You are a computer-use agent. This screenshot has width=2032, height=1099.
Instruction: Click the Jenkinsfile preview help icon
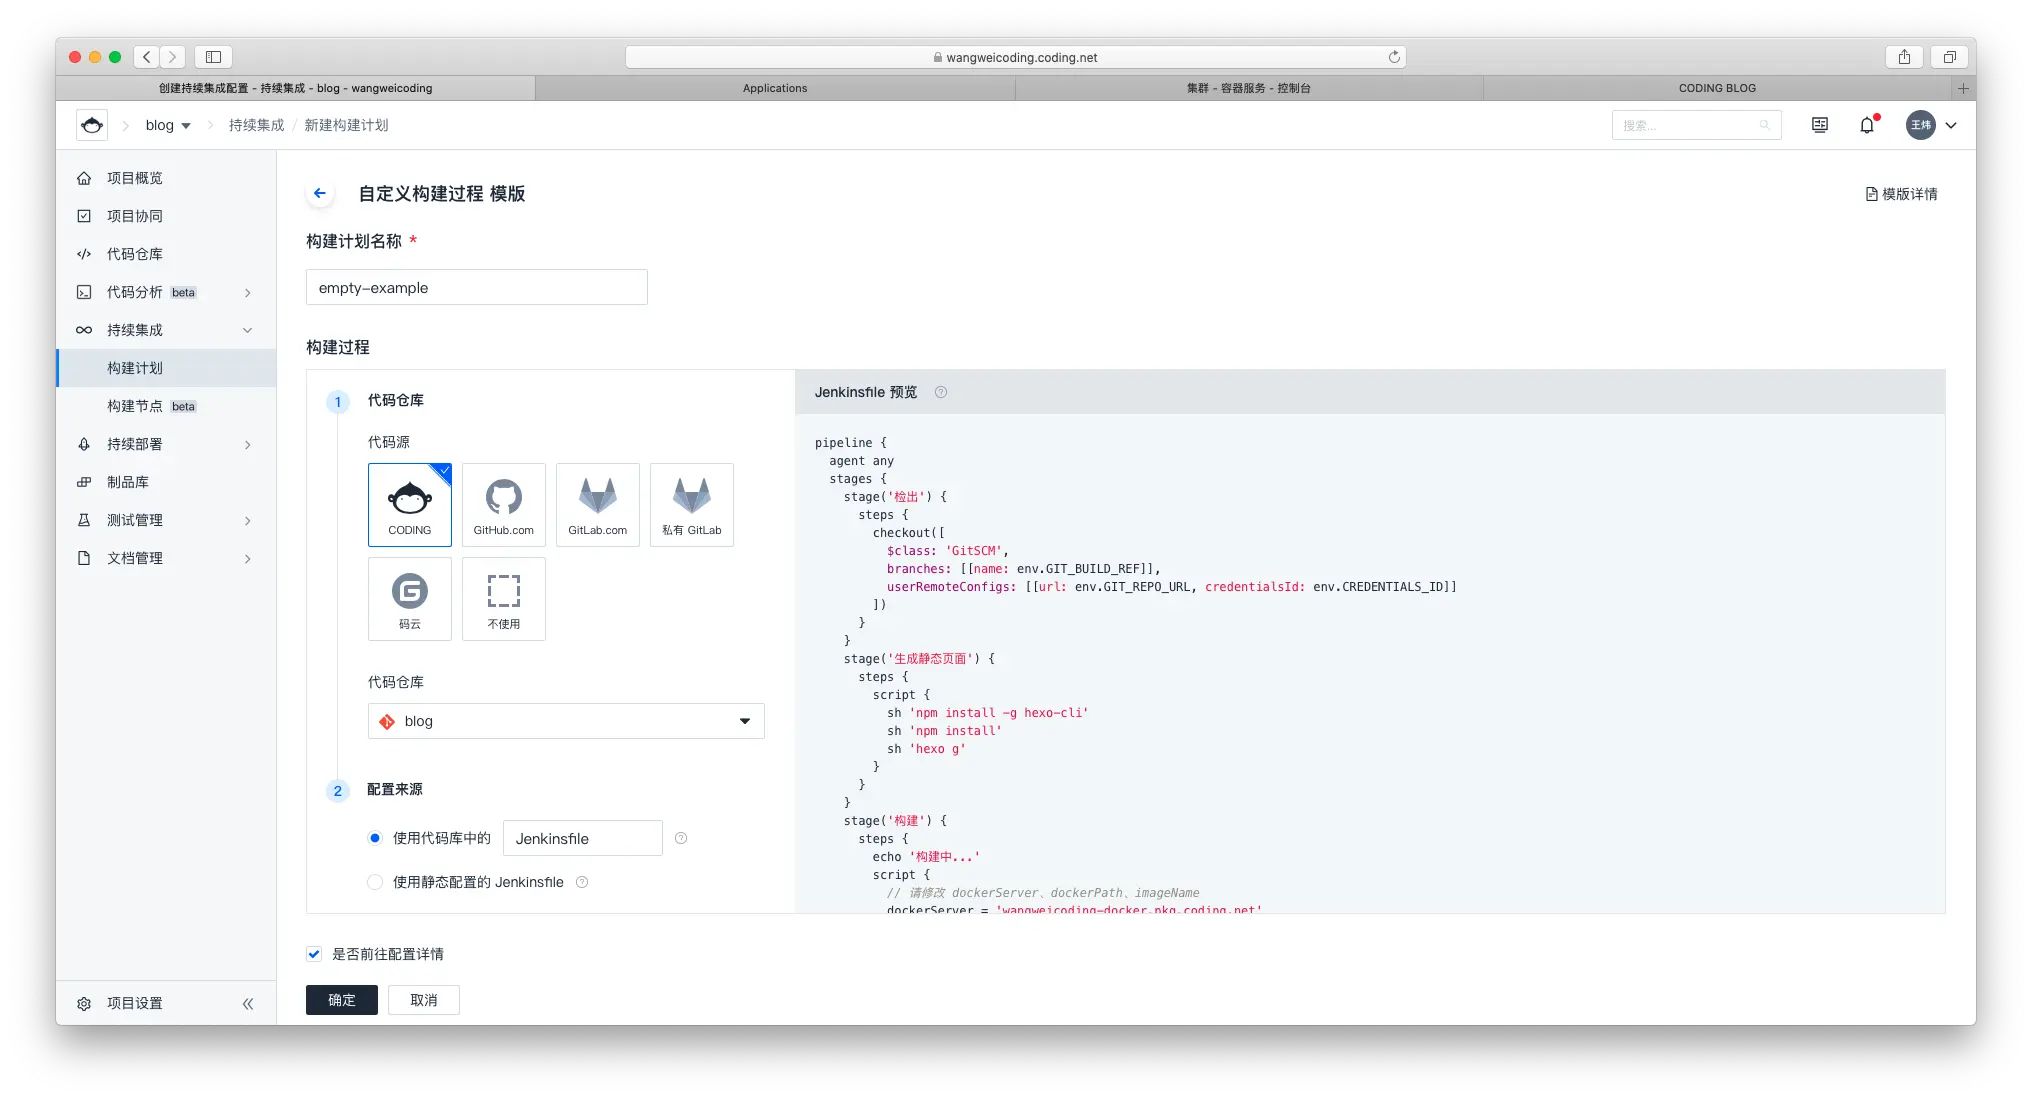pos(941,392)
